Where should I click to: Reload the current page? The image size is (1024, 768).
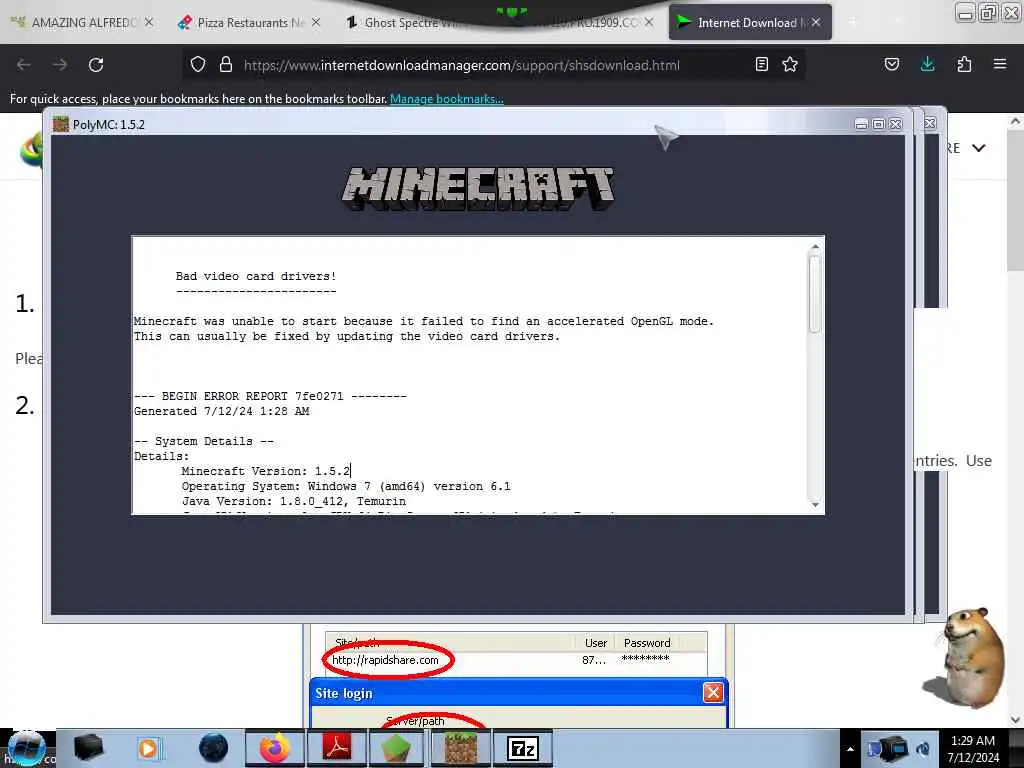tap(96, 65)
